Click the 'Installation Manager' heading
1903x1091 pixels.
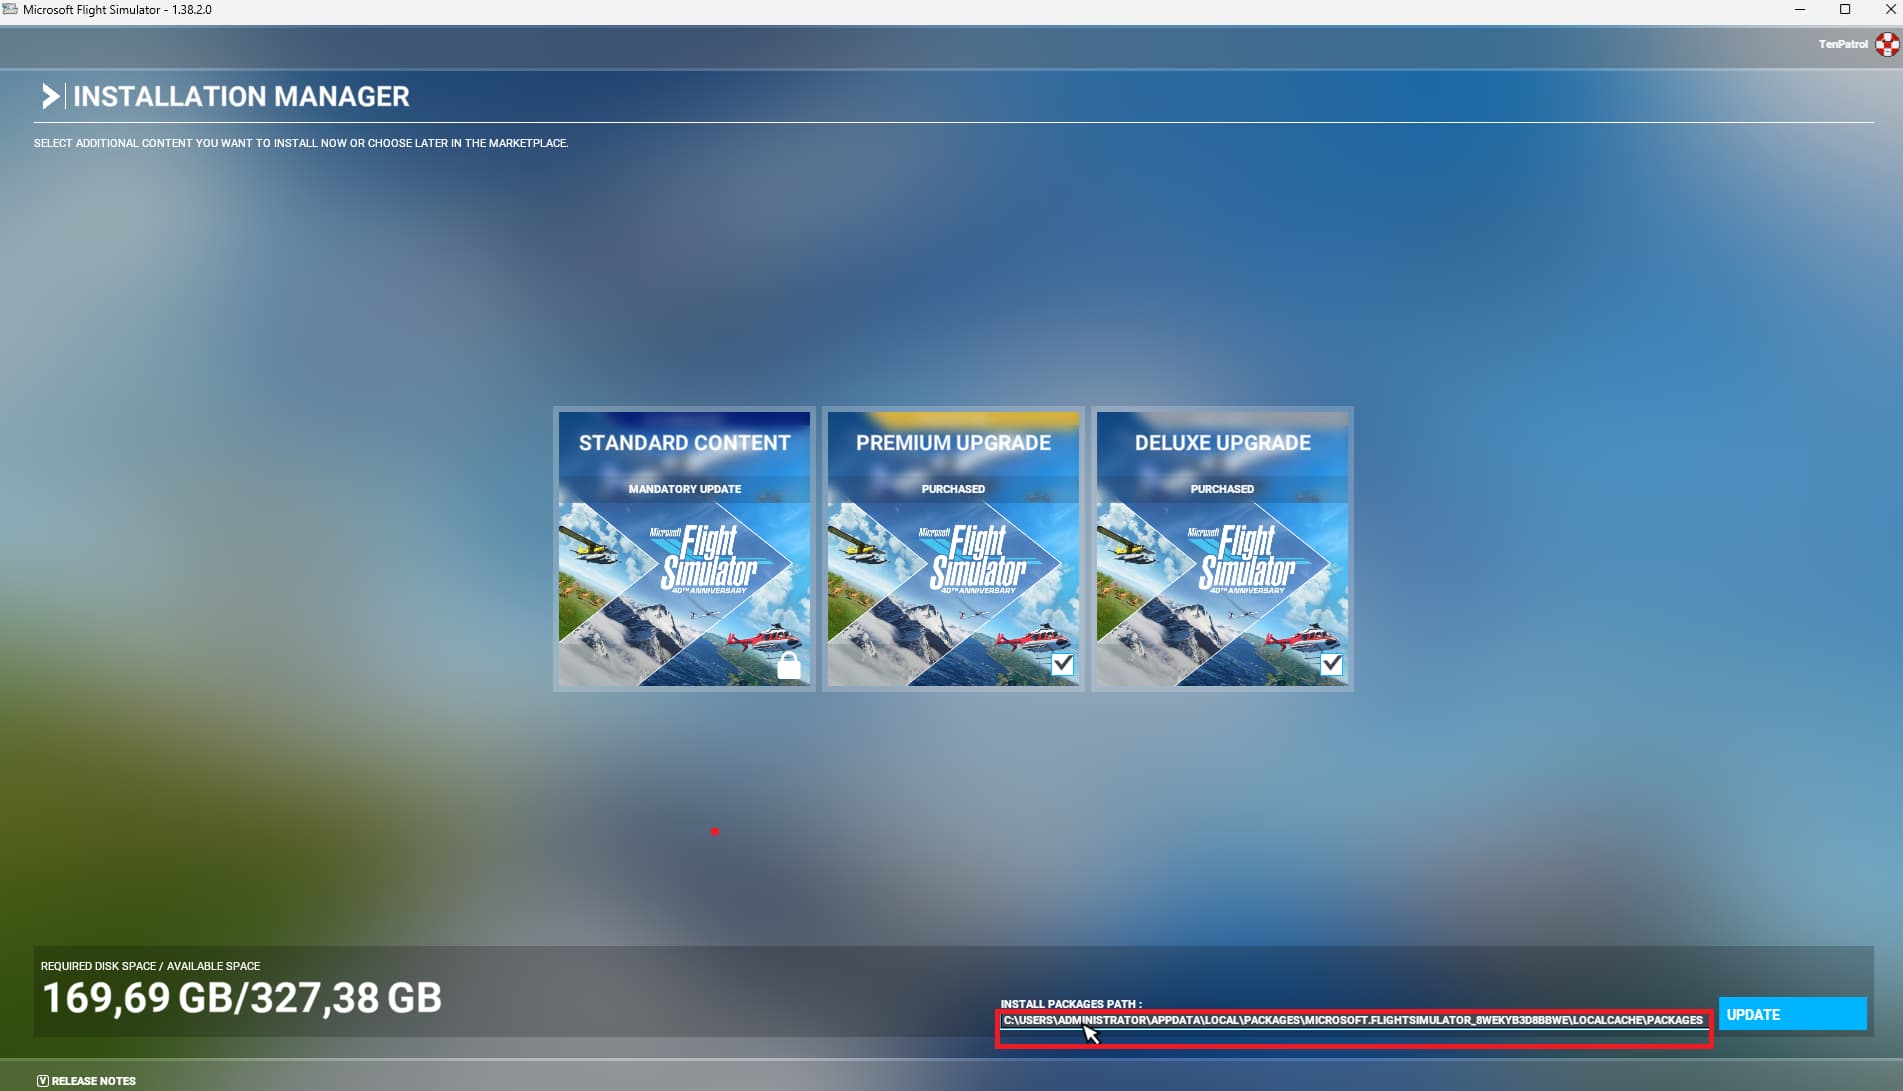pyautogui.click(x=241, y=96)
